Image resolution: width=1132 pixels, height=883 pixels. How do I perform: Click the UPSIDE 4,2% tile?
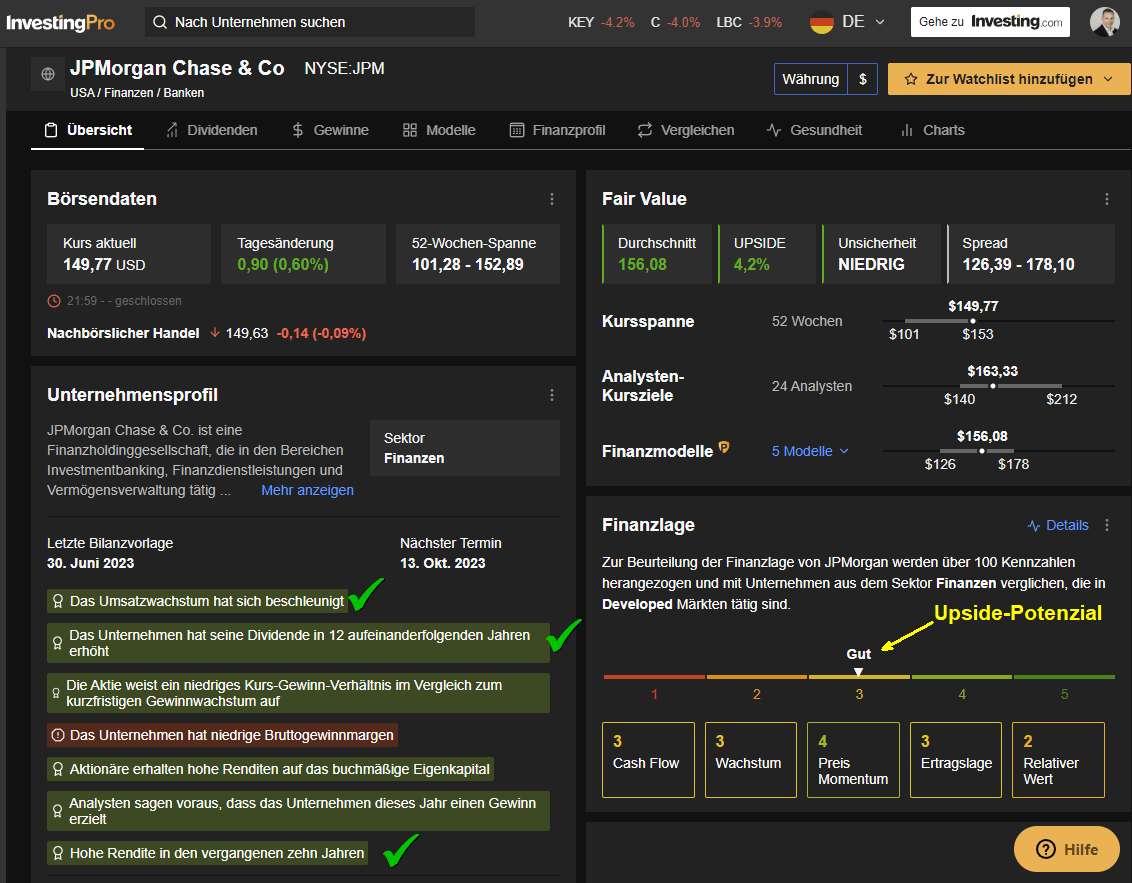tap(767, 254)
